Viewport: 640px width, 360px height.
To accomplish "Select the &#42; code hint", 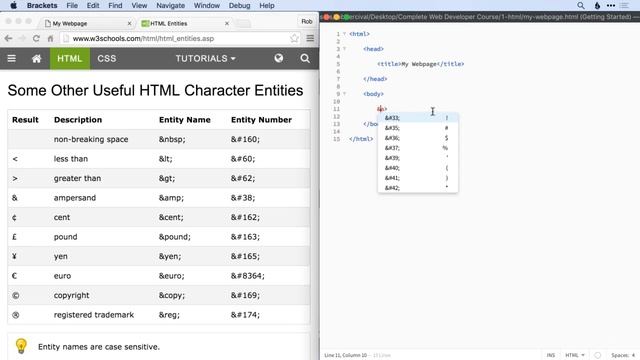I will [418, 188].
